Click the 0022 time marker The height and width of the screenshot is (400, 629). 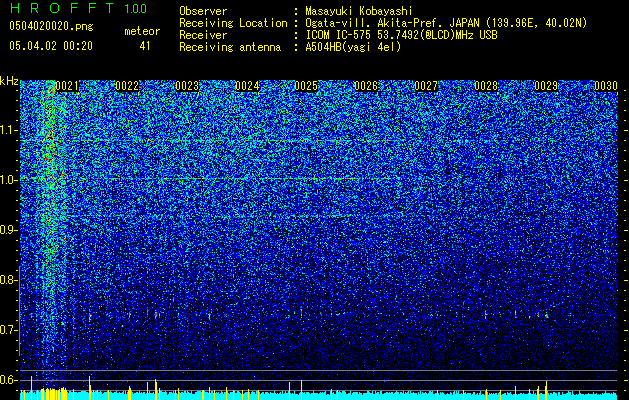(x=127, y=86)
